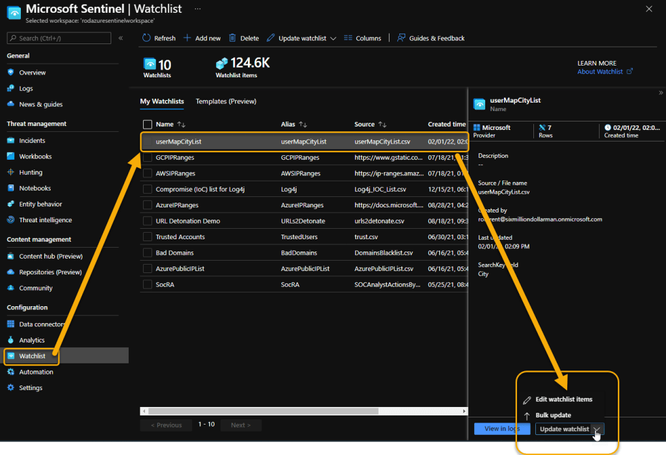Click the Columns icon in toolbar
This screenshot has width=666, height=455.
(x=348, y=38)
